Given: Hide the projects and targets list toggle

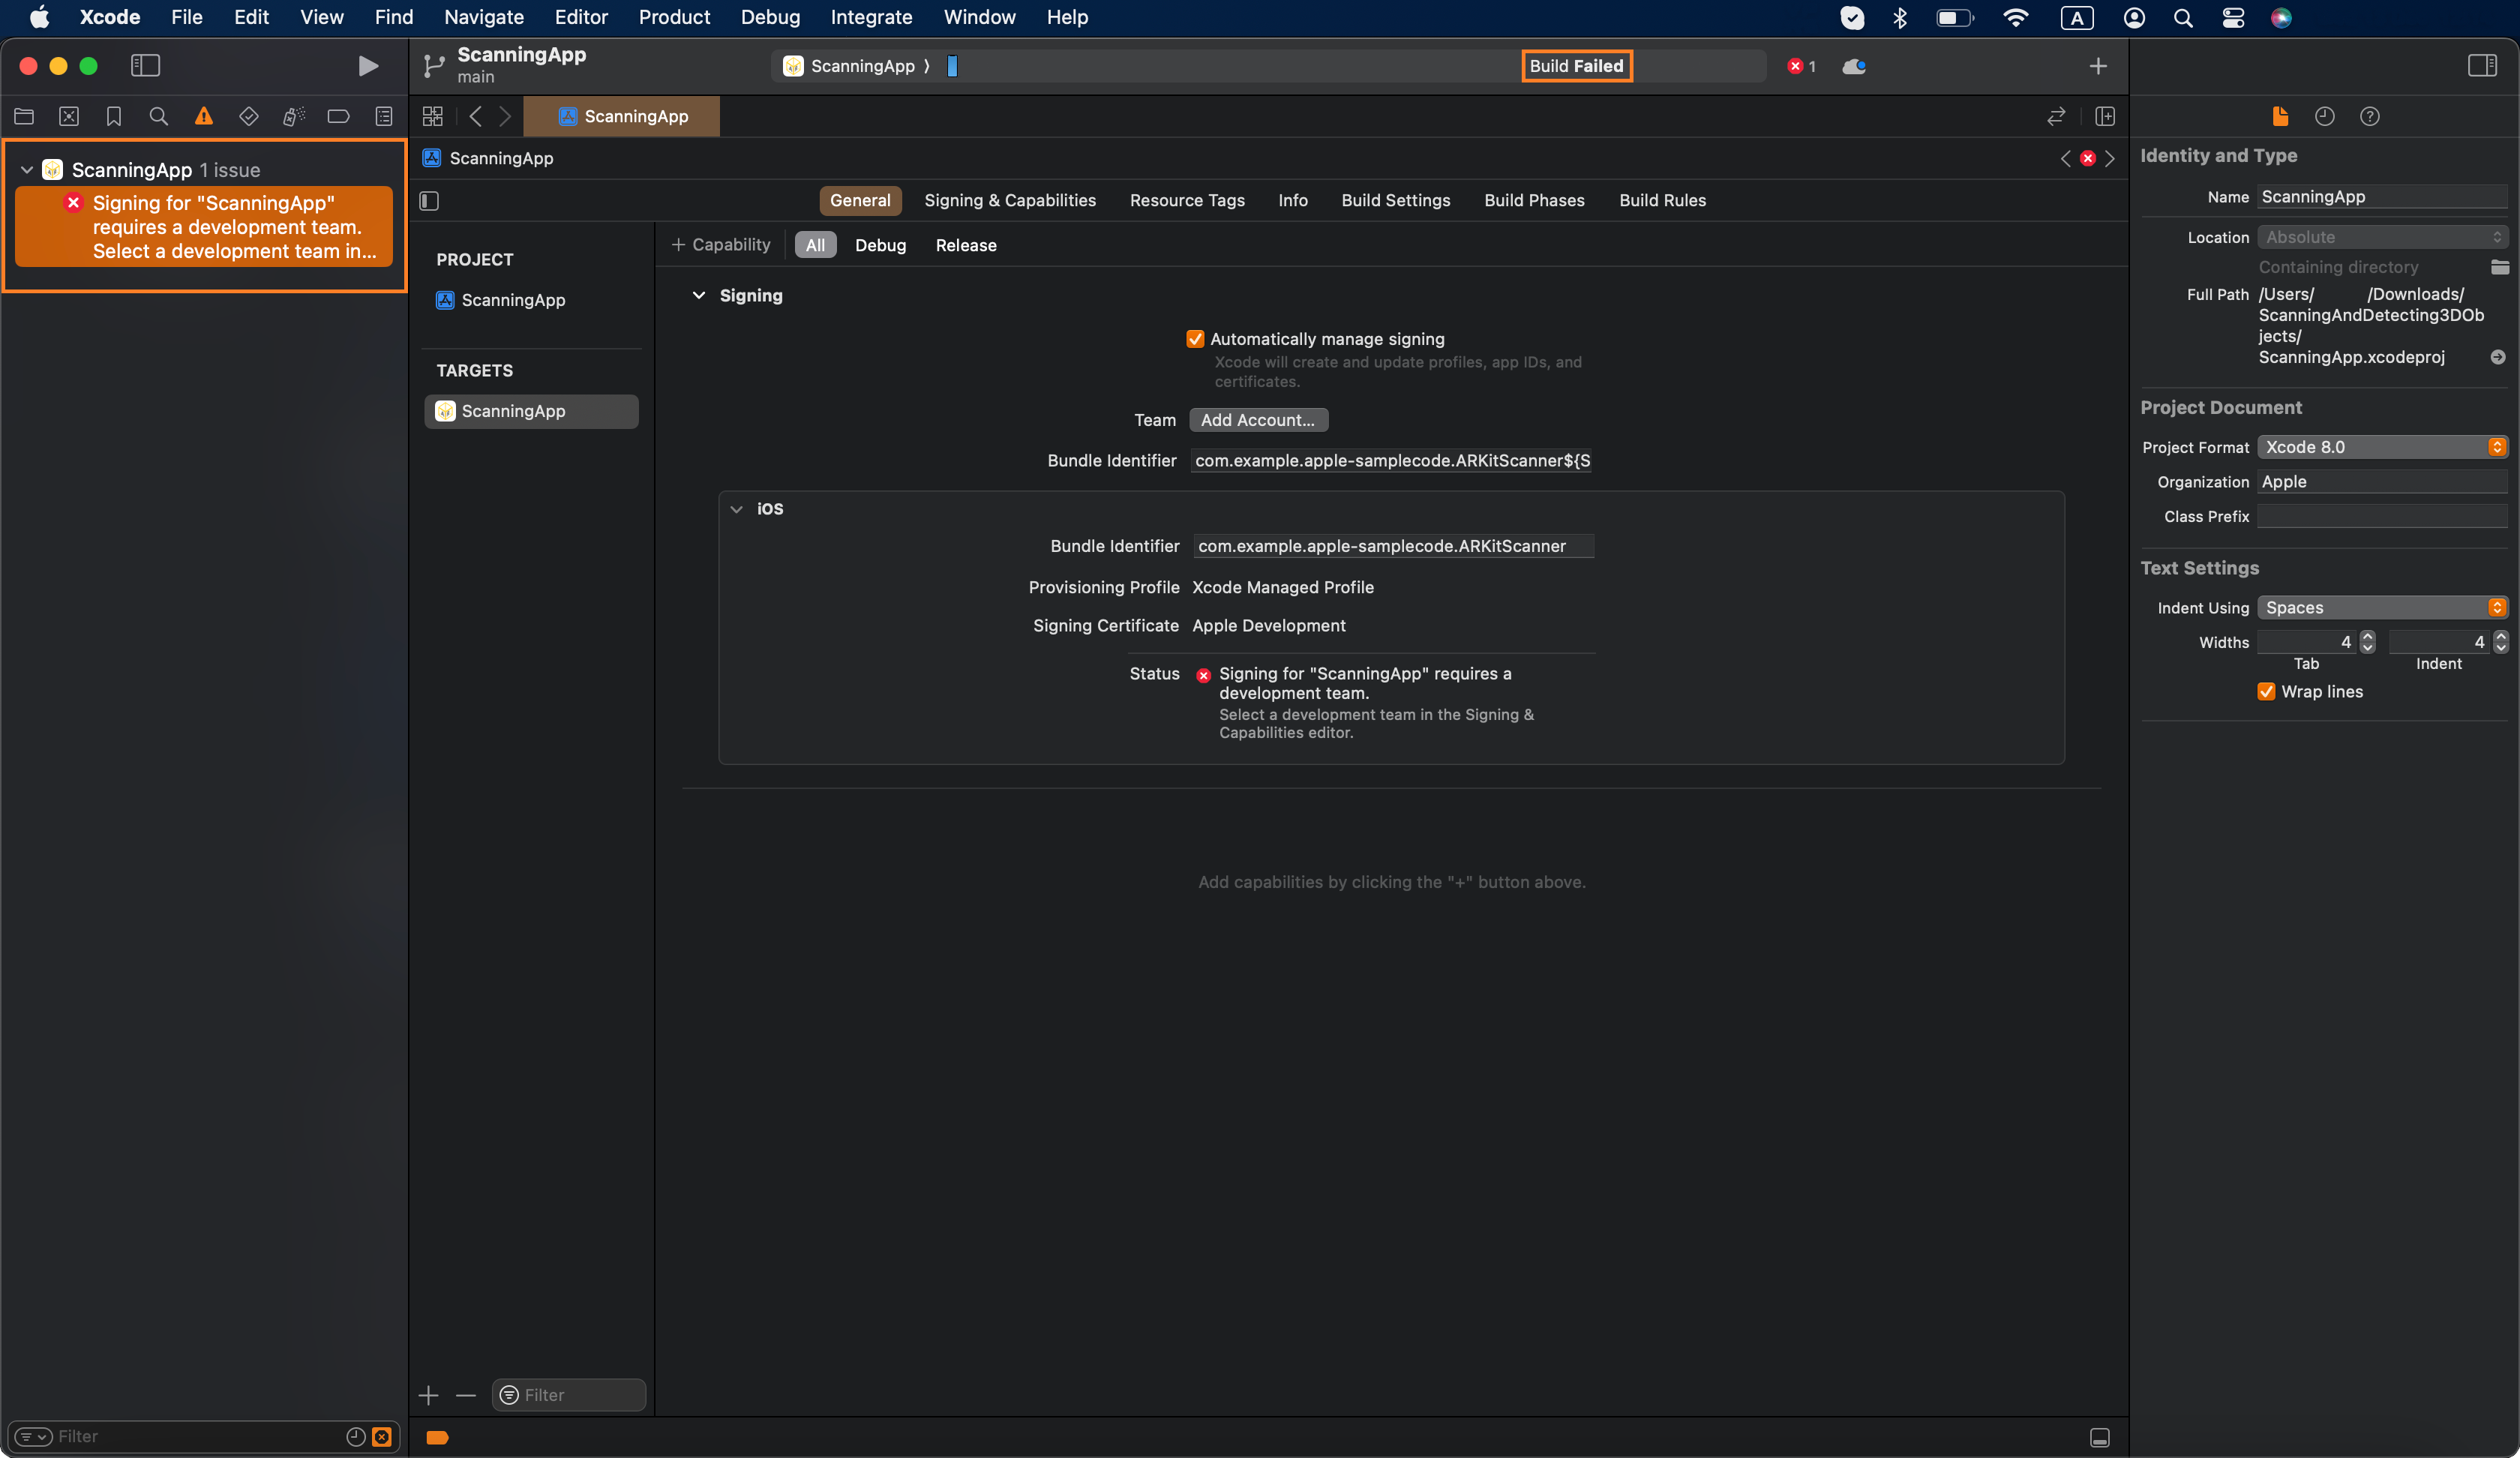Looking at the screenshot, I should pos(429,201).
